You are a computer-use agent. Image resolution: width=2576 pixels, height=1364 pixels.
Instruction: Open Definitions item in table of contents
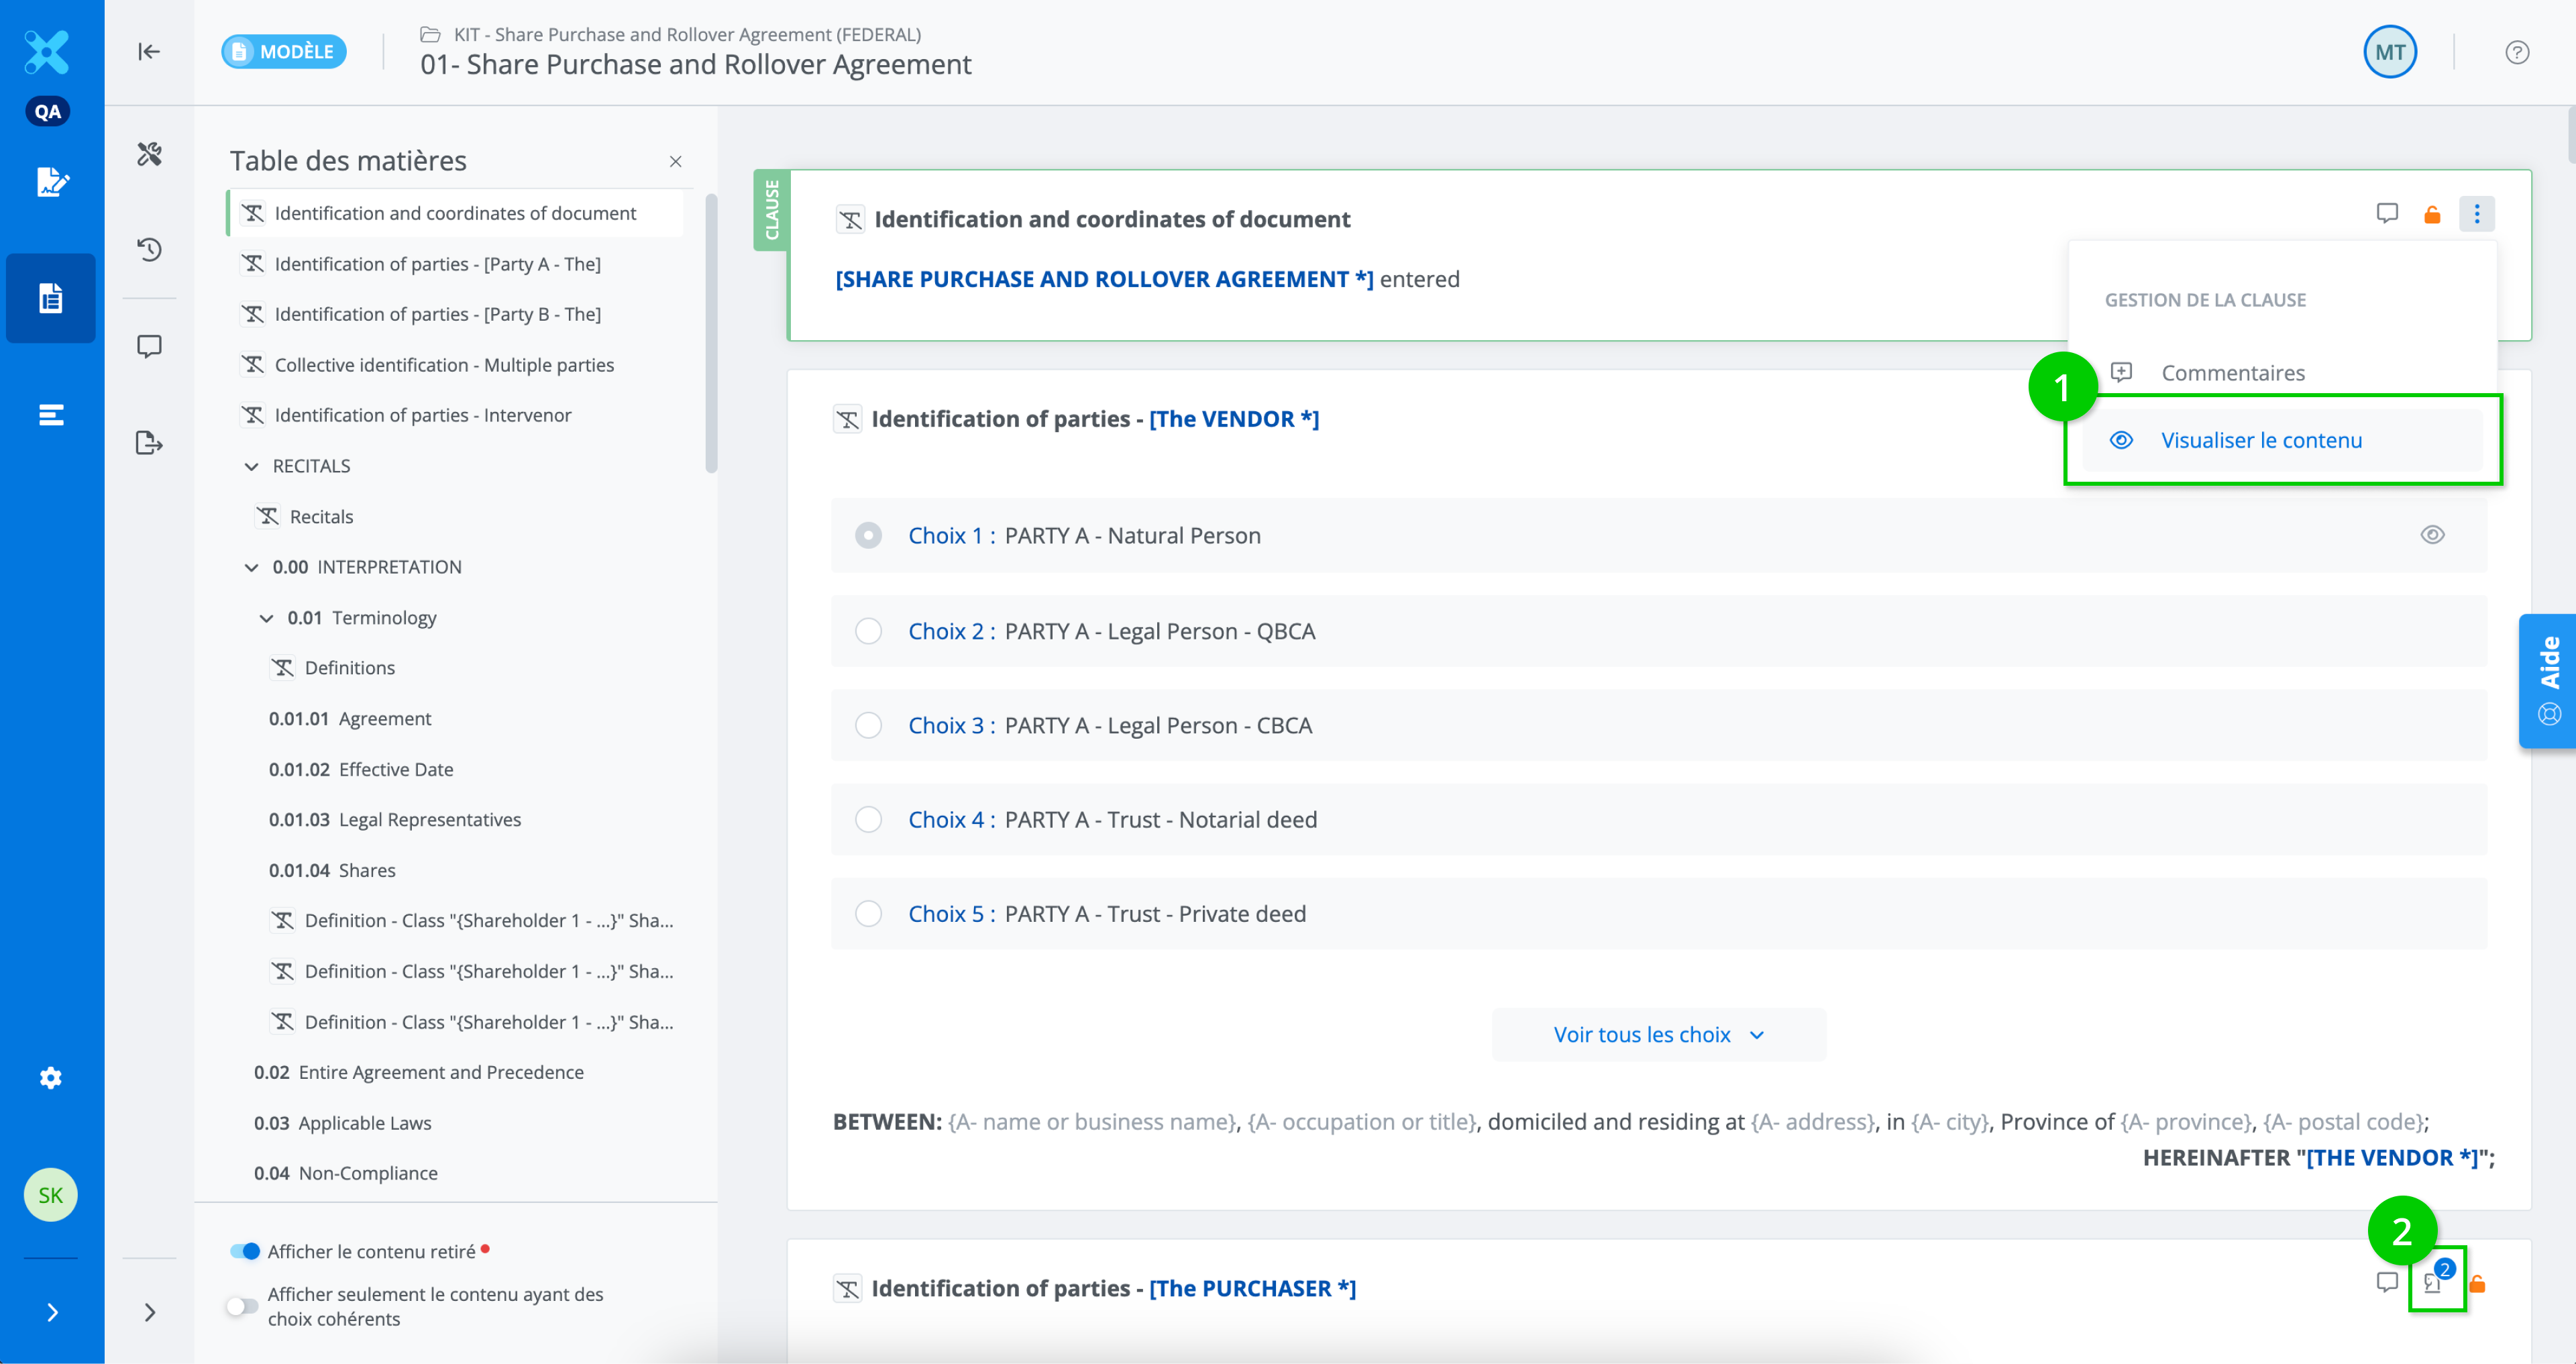tap(349, 667)
